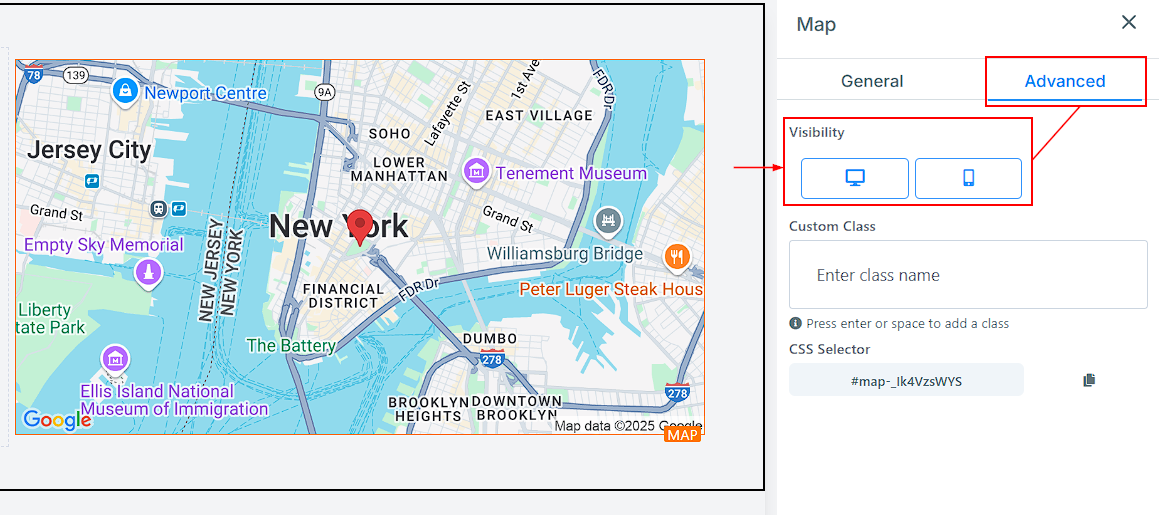Close the Map settings panel
This screenshot has width=1159, height=515.
pyautogui.click(x=1128, y=23)
